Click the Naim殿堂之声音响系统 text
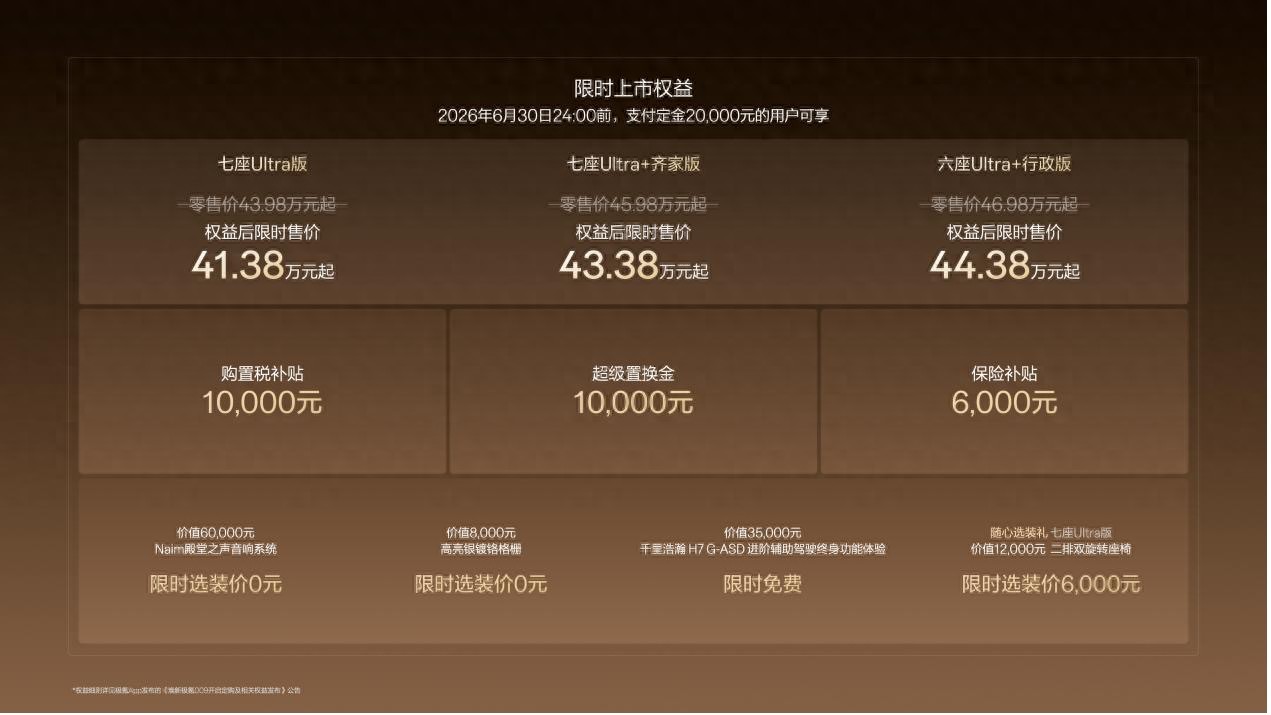The image size is (1271, 715). tap(215, 549)
